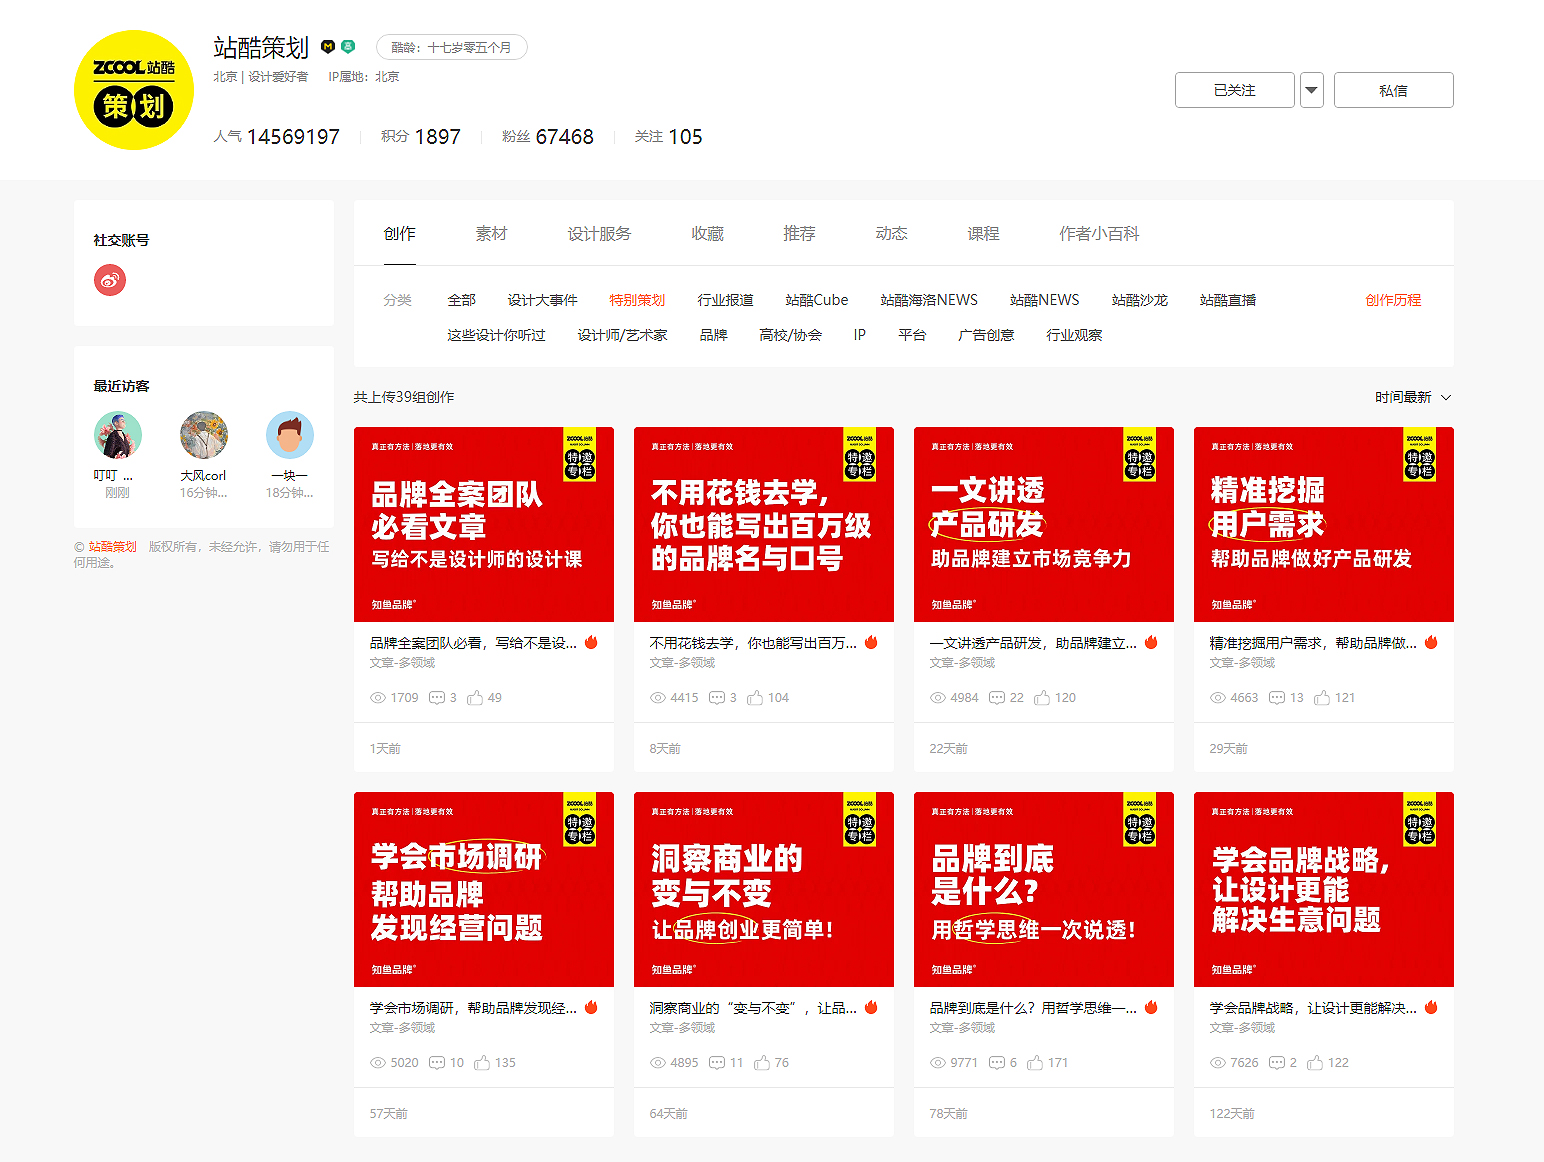Open the 课程 tab
The width and height of the screenshot is (1544, 1162).
coord(983,233)
